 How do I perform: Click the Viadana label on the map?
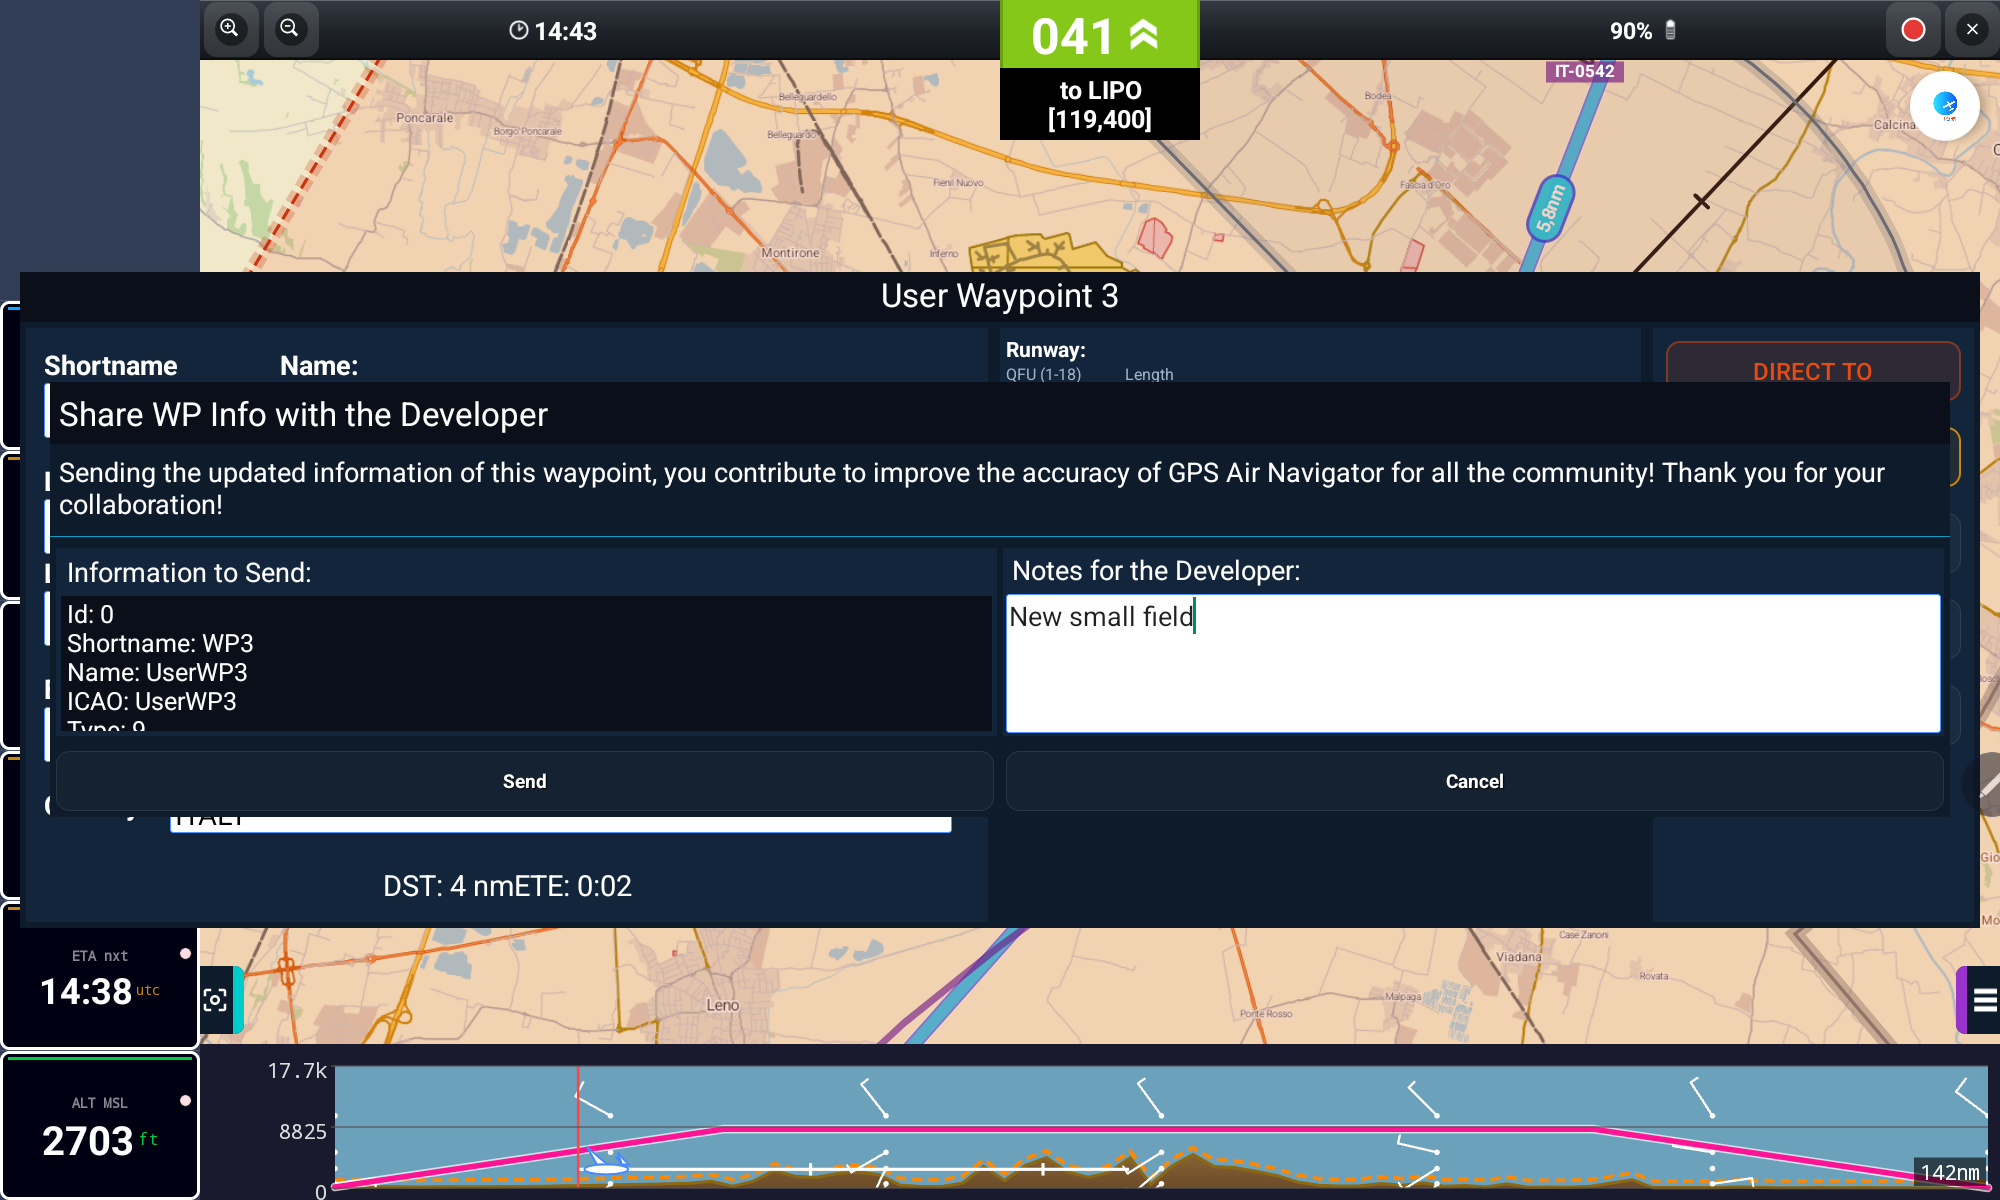click(x=1518, y=957)
